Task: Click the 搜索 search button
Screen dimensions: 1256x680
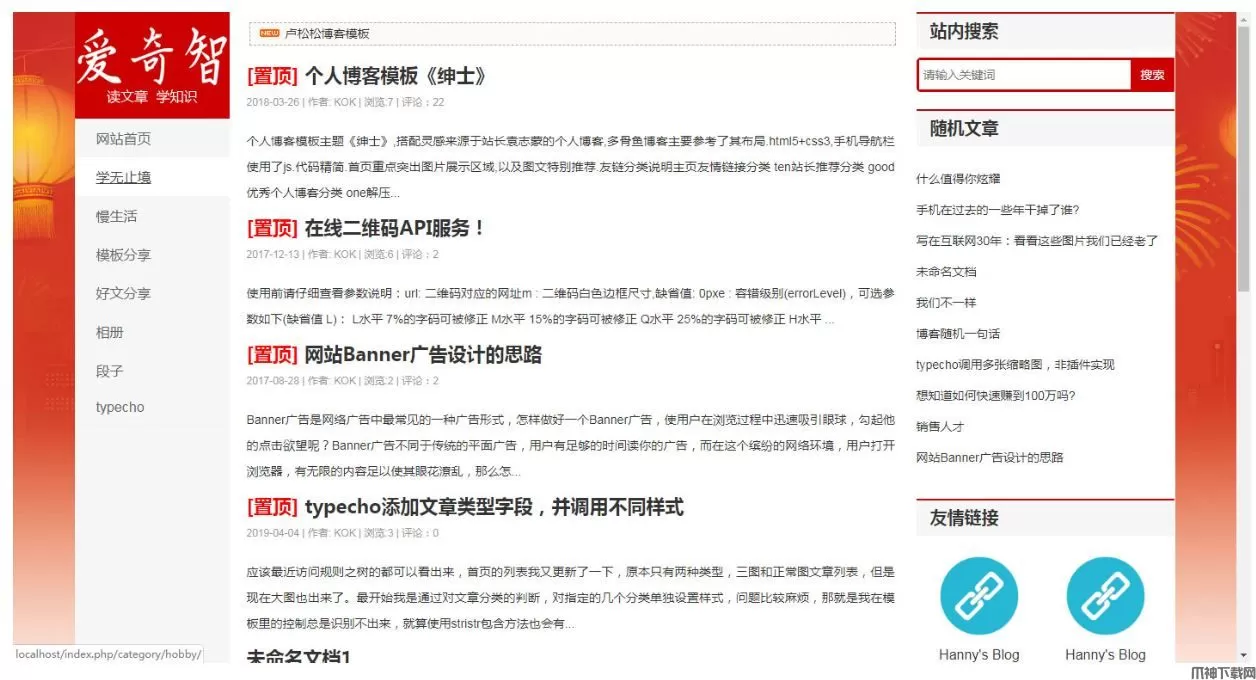Action: [x=1152, y=75]
